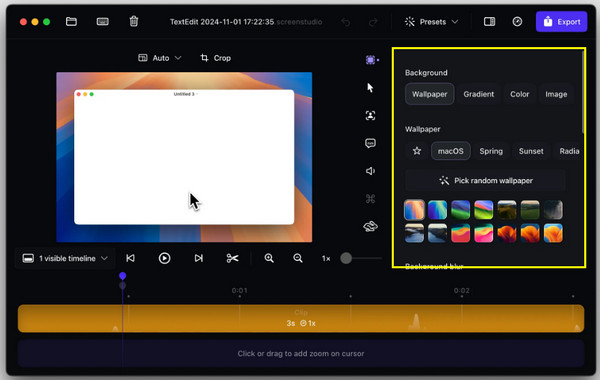This screenshot has height=380, width=600.
Task: Click the Export button
Action: pos(561,22)
